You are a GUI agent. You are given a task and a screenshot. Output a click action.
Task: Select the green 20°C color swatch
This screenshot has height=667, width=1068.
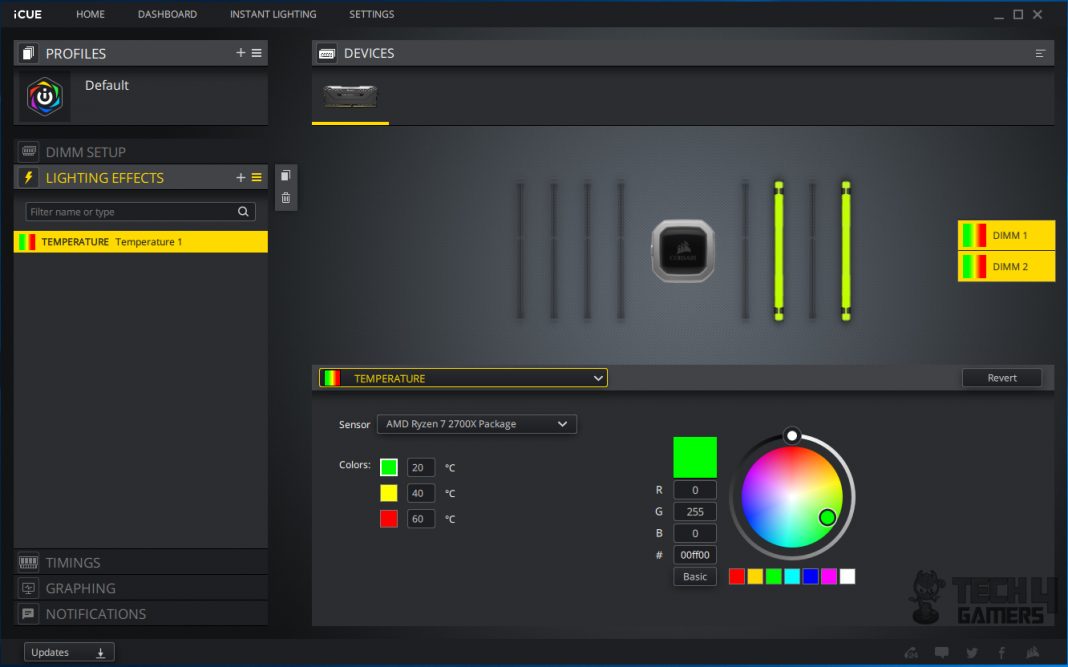[389, 467]
